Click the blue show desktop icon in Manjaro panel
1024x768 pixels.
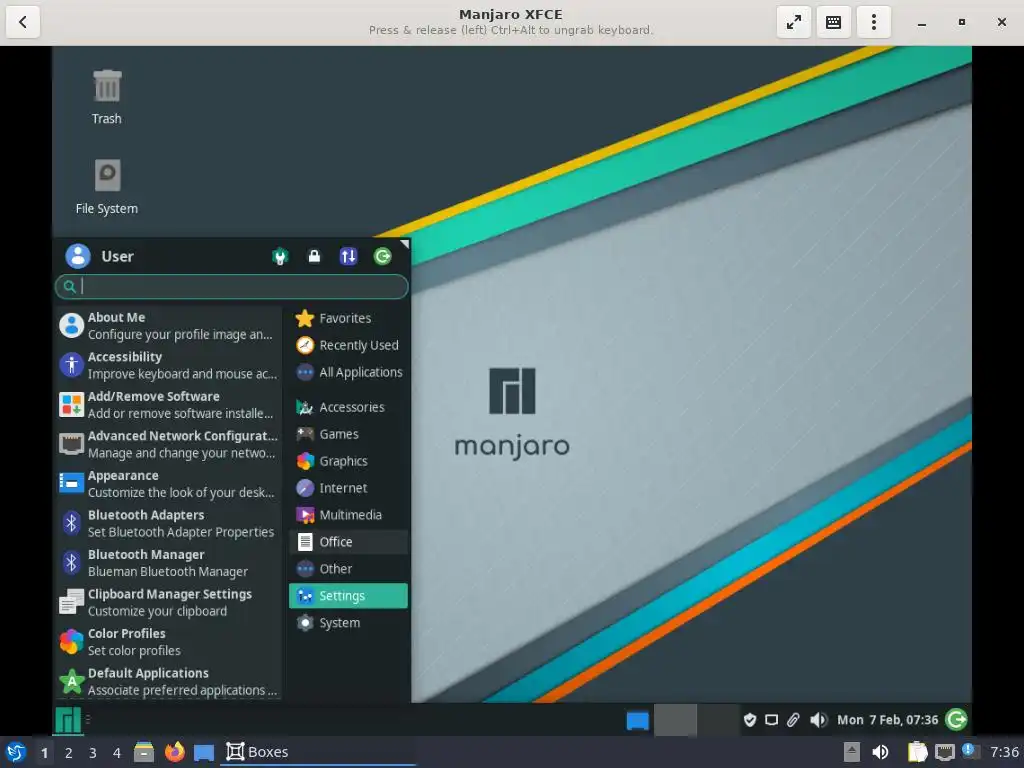point(637,720)
